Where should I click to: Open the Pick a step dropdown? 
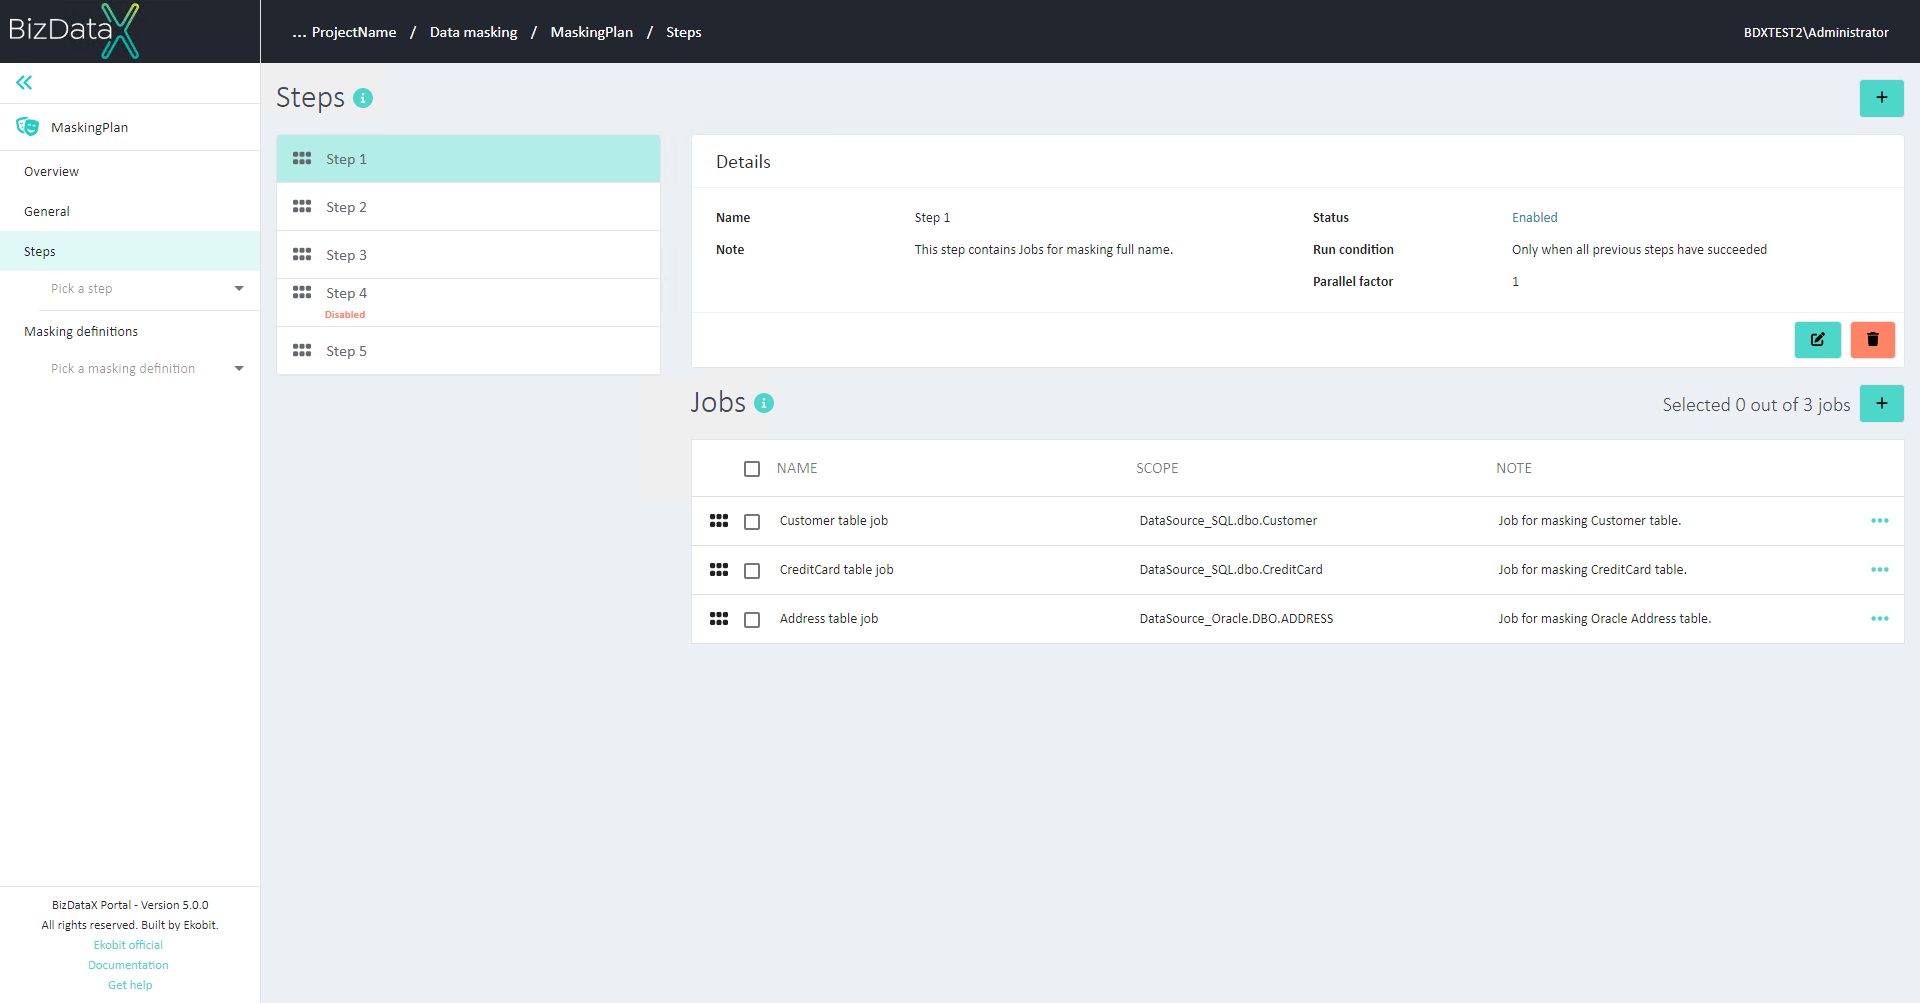pyautogui.click(x=147, y=288)
